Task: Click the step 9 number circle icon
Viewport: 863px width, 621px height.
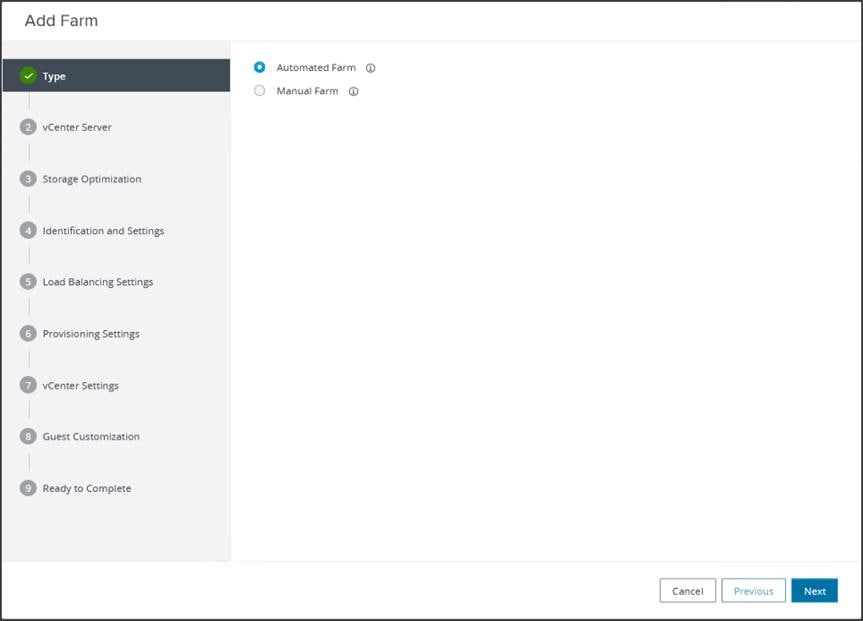Action: pos(28,488)
